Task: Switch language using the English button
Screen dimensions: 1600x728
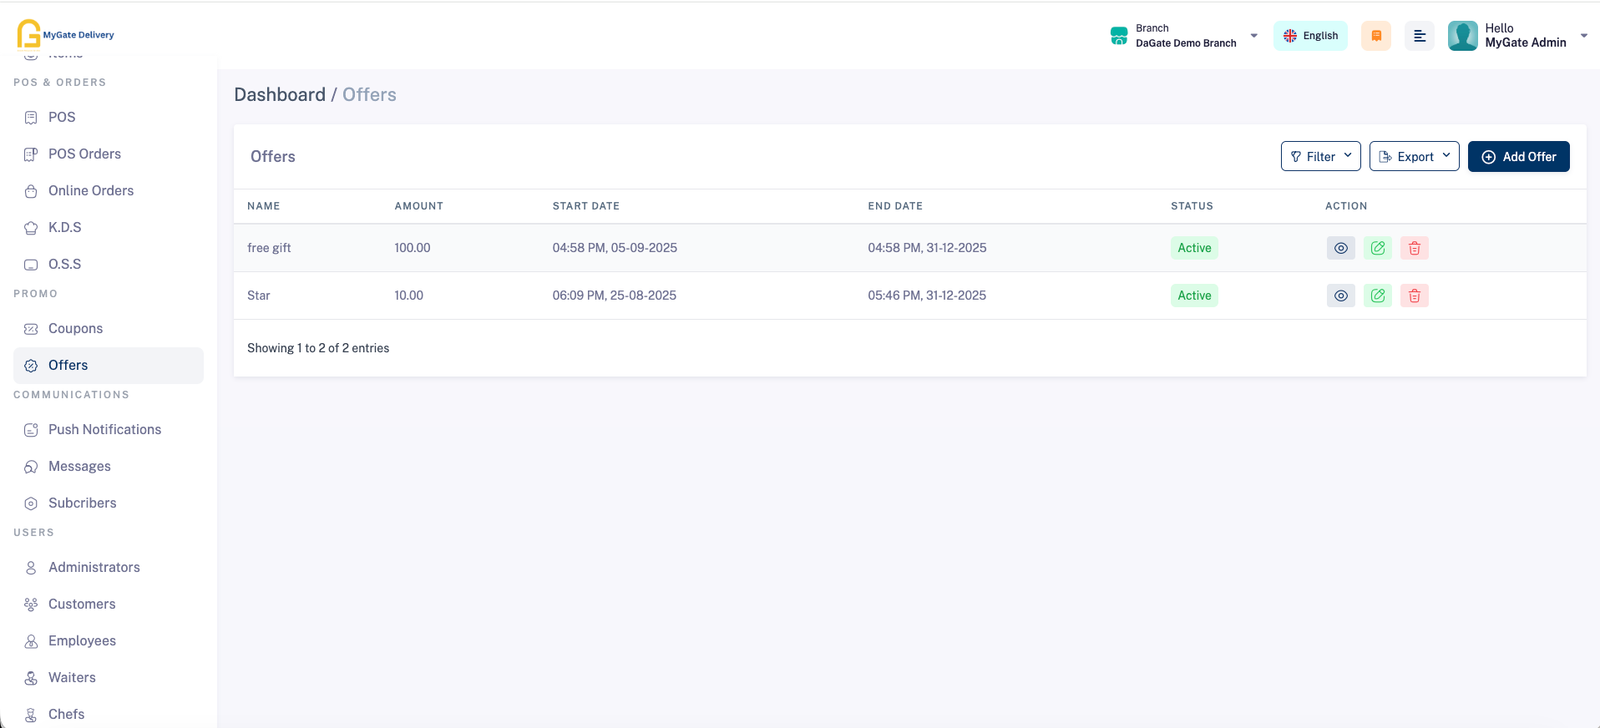Action: coord(1310,36)
